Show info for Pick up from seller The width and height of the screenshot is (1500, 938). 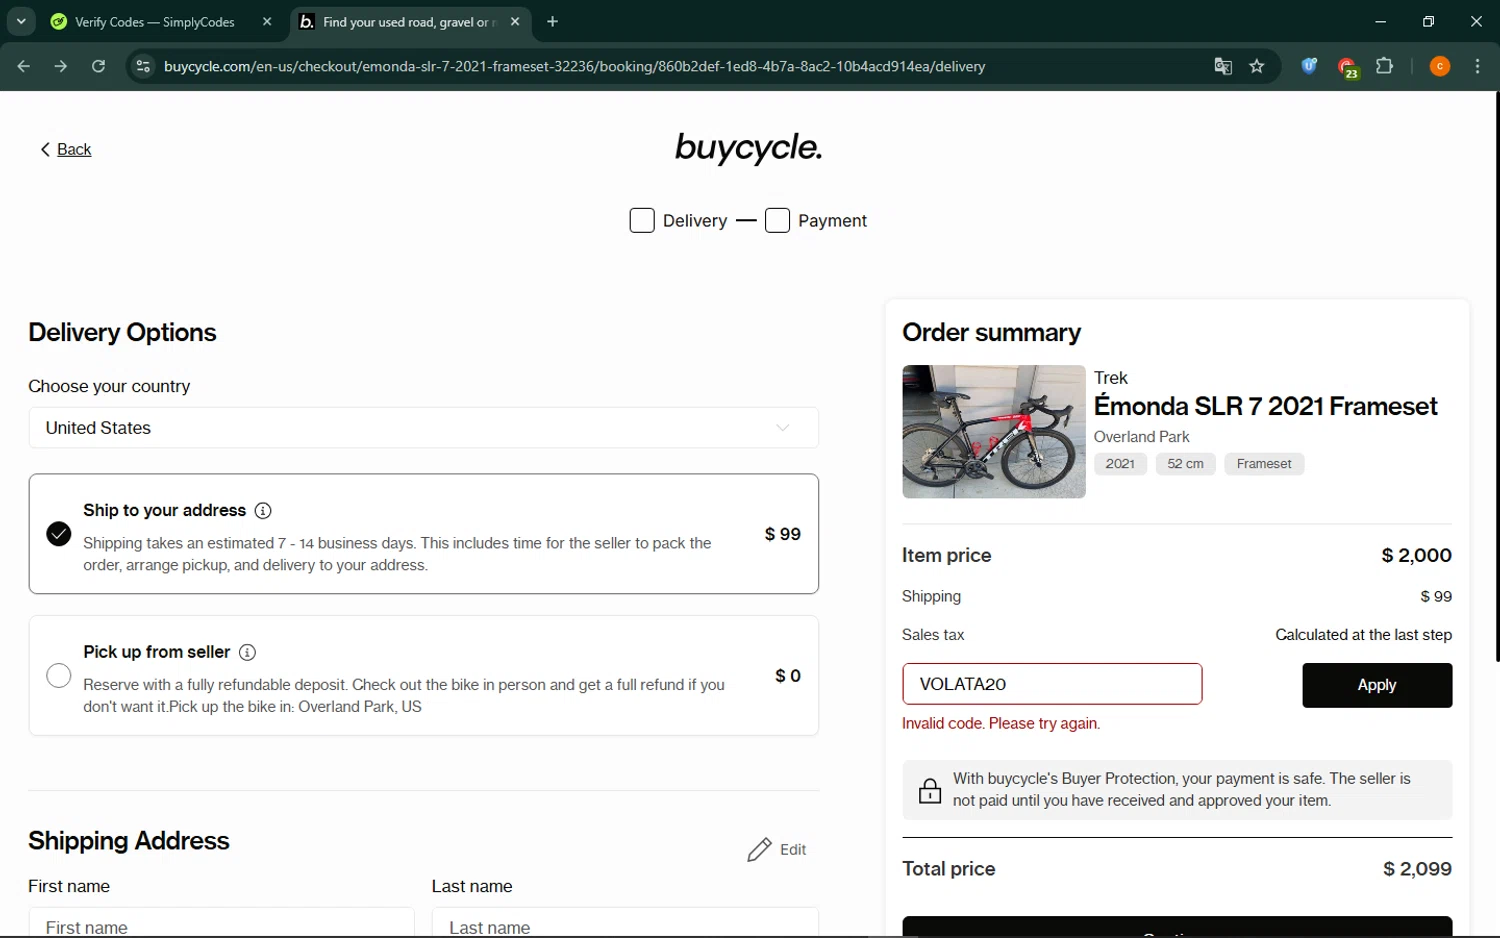(247, 652)
